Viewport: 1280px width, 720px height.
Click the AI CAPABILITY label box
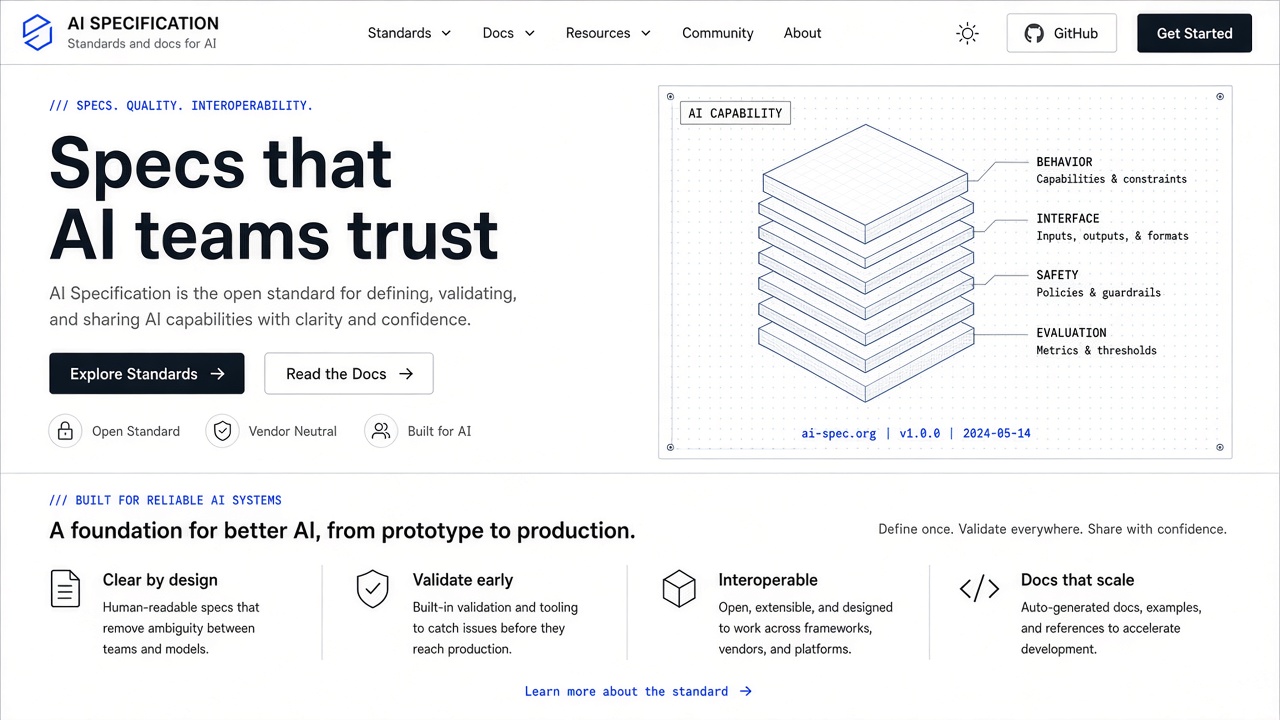735,113
